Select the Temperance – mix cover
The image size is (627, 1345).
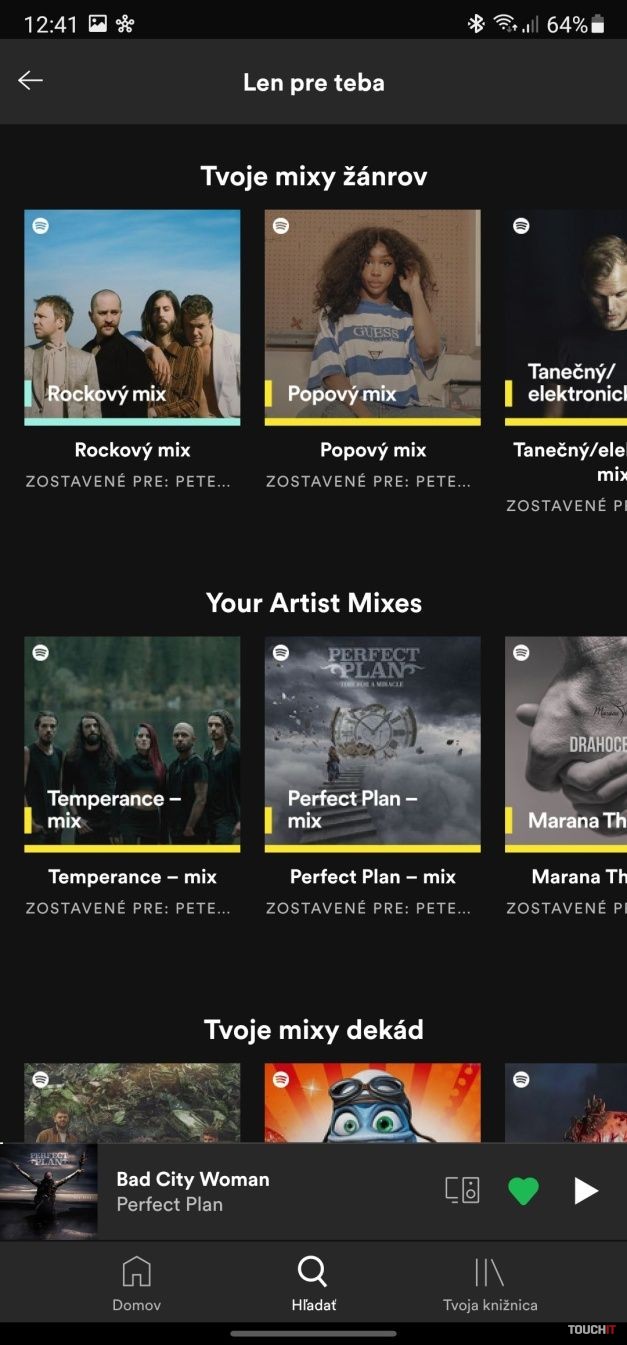pos(132,744)
